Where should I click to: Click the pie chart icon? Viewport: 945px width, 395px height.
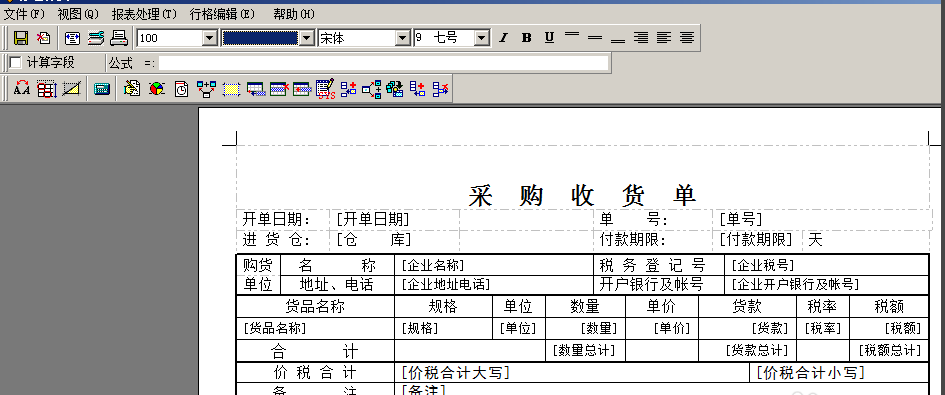157,89
